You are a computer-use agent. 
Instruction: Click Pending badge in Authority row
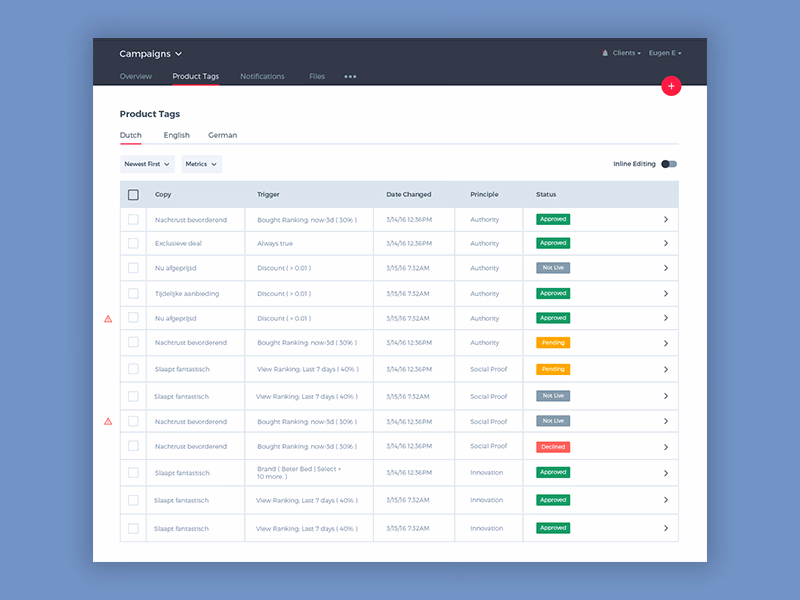tap(553, 343)
